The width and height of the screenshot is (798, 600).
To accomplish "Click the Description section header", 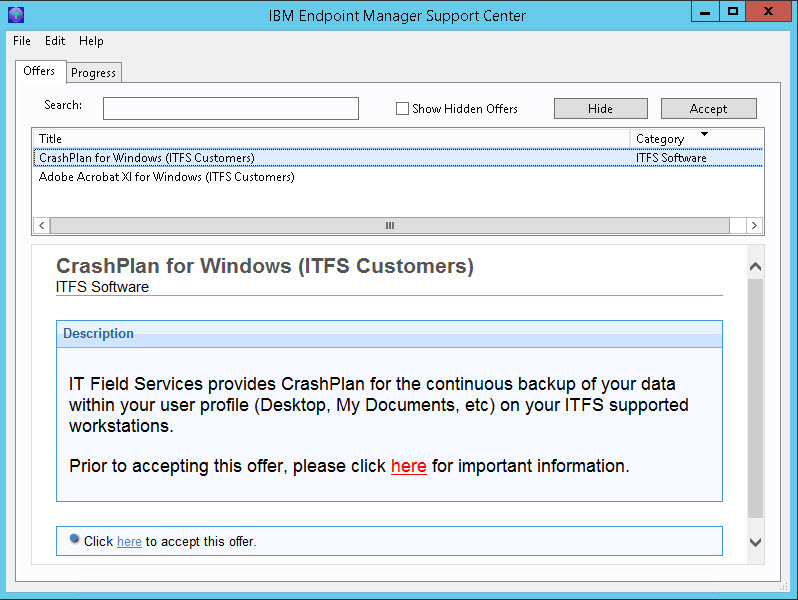I will 389,334.
